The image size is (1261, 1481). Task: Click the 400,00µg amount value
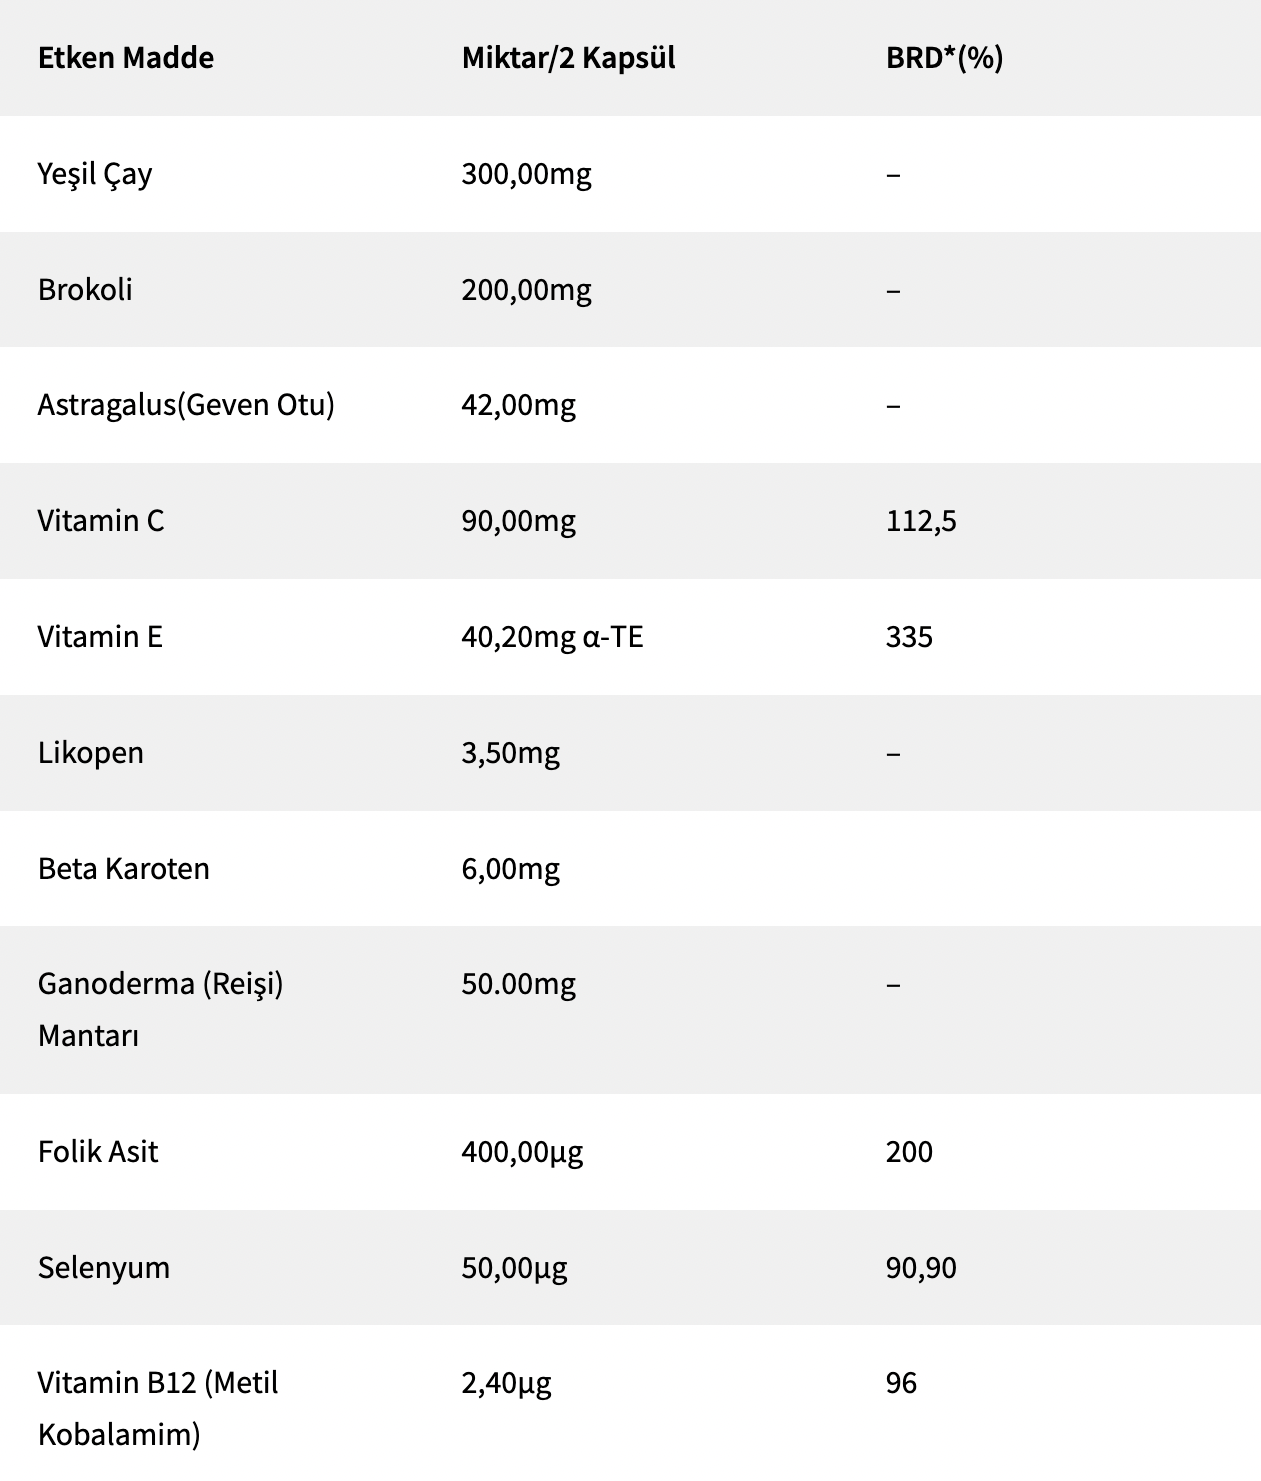coord(522,1152)
